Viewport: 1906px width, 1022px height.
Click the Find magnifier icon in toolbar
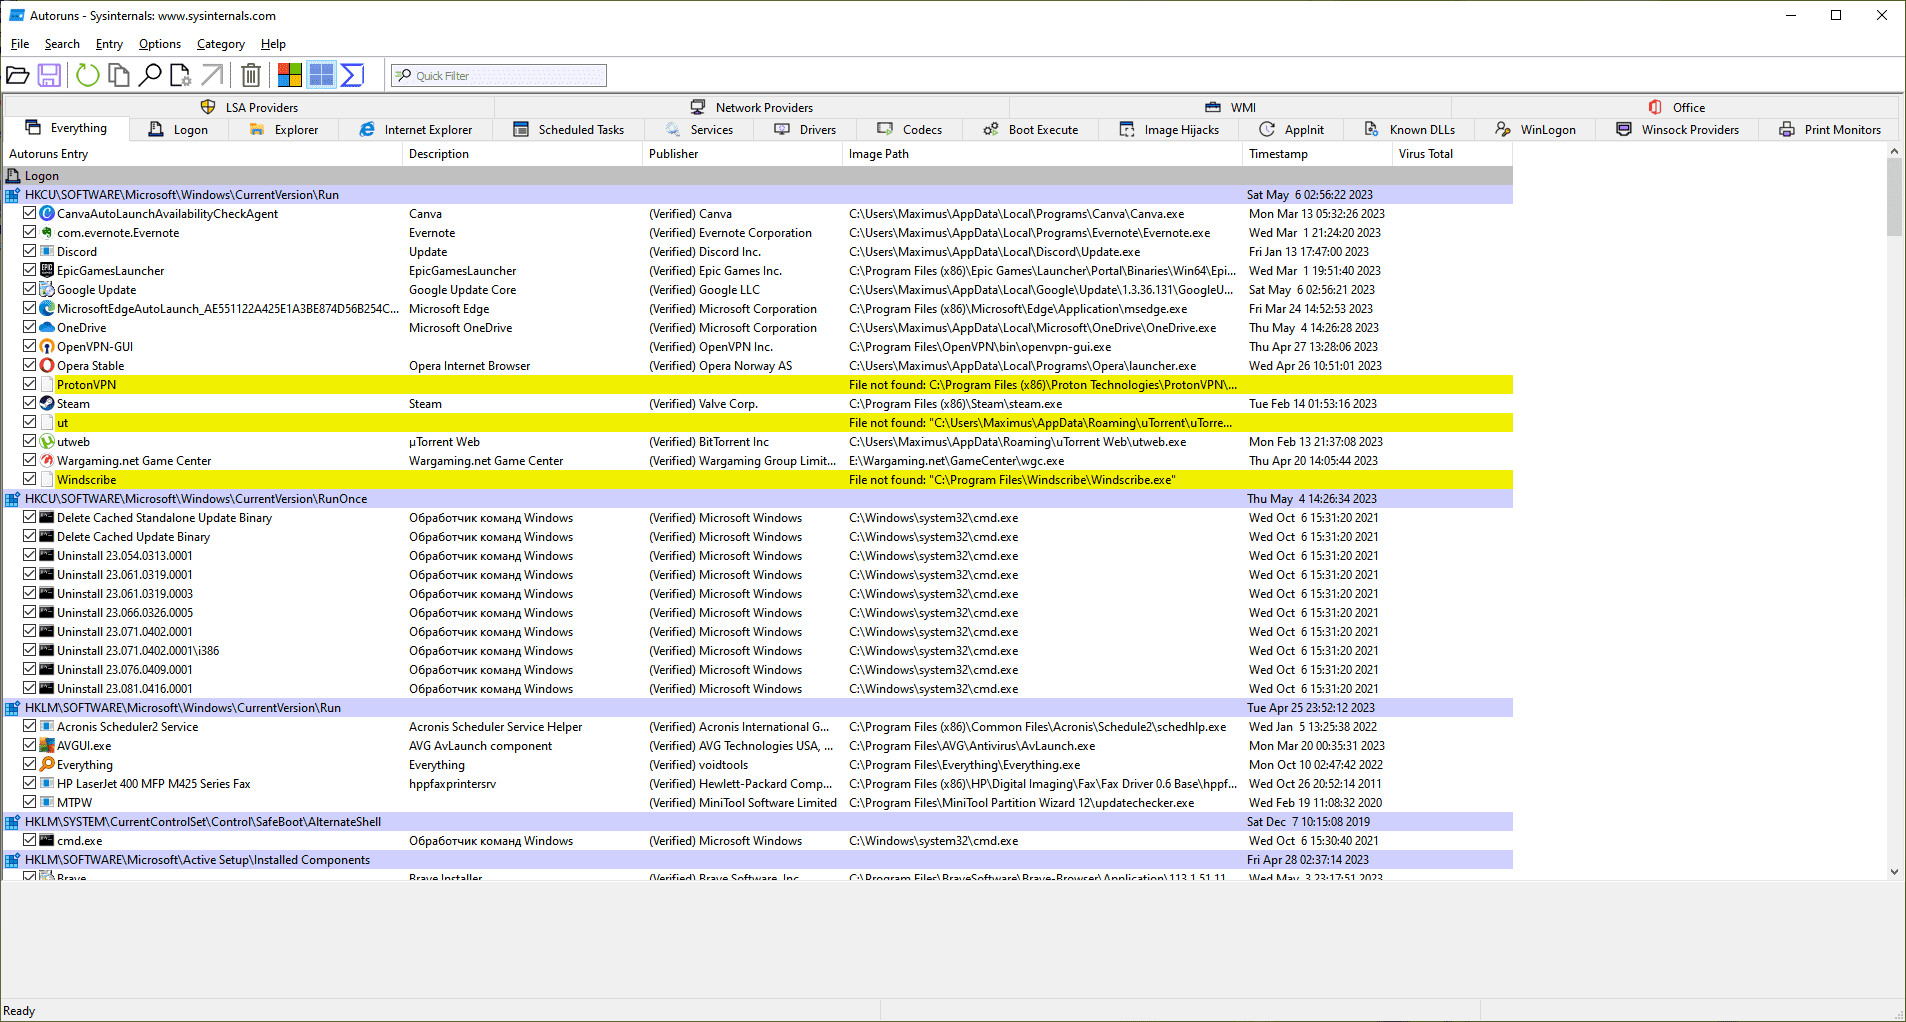(150, 75)
